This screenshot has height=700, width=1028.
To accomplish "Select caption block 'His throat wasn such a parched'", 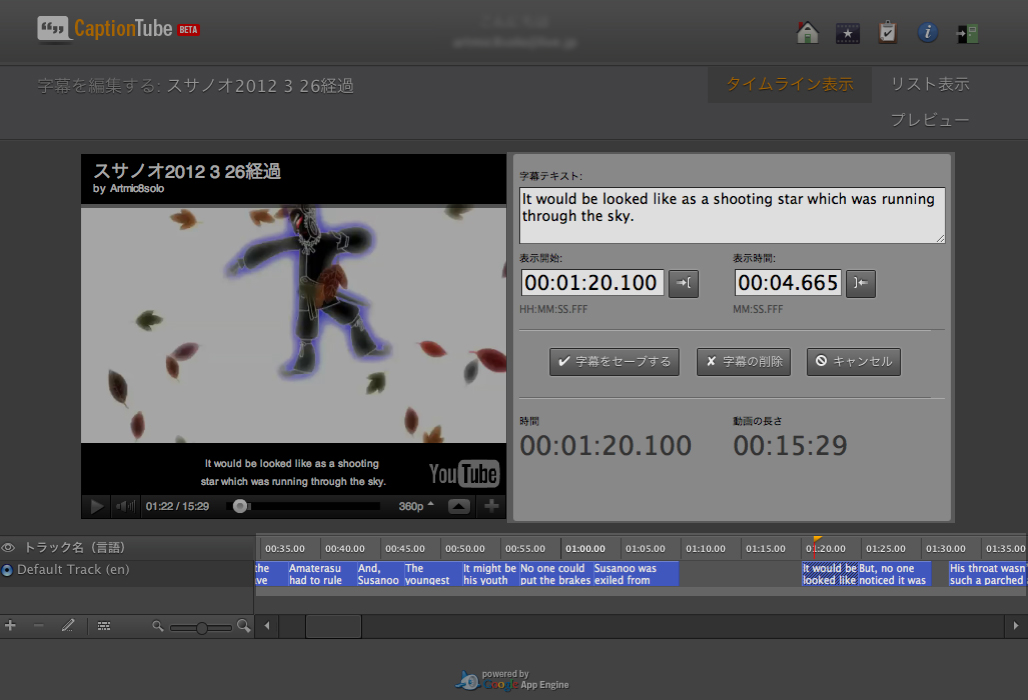I will [987, 574].
